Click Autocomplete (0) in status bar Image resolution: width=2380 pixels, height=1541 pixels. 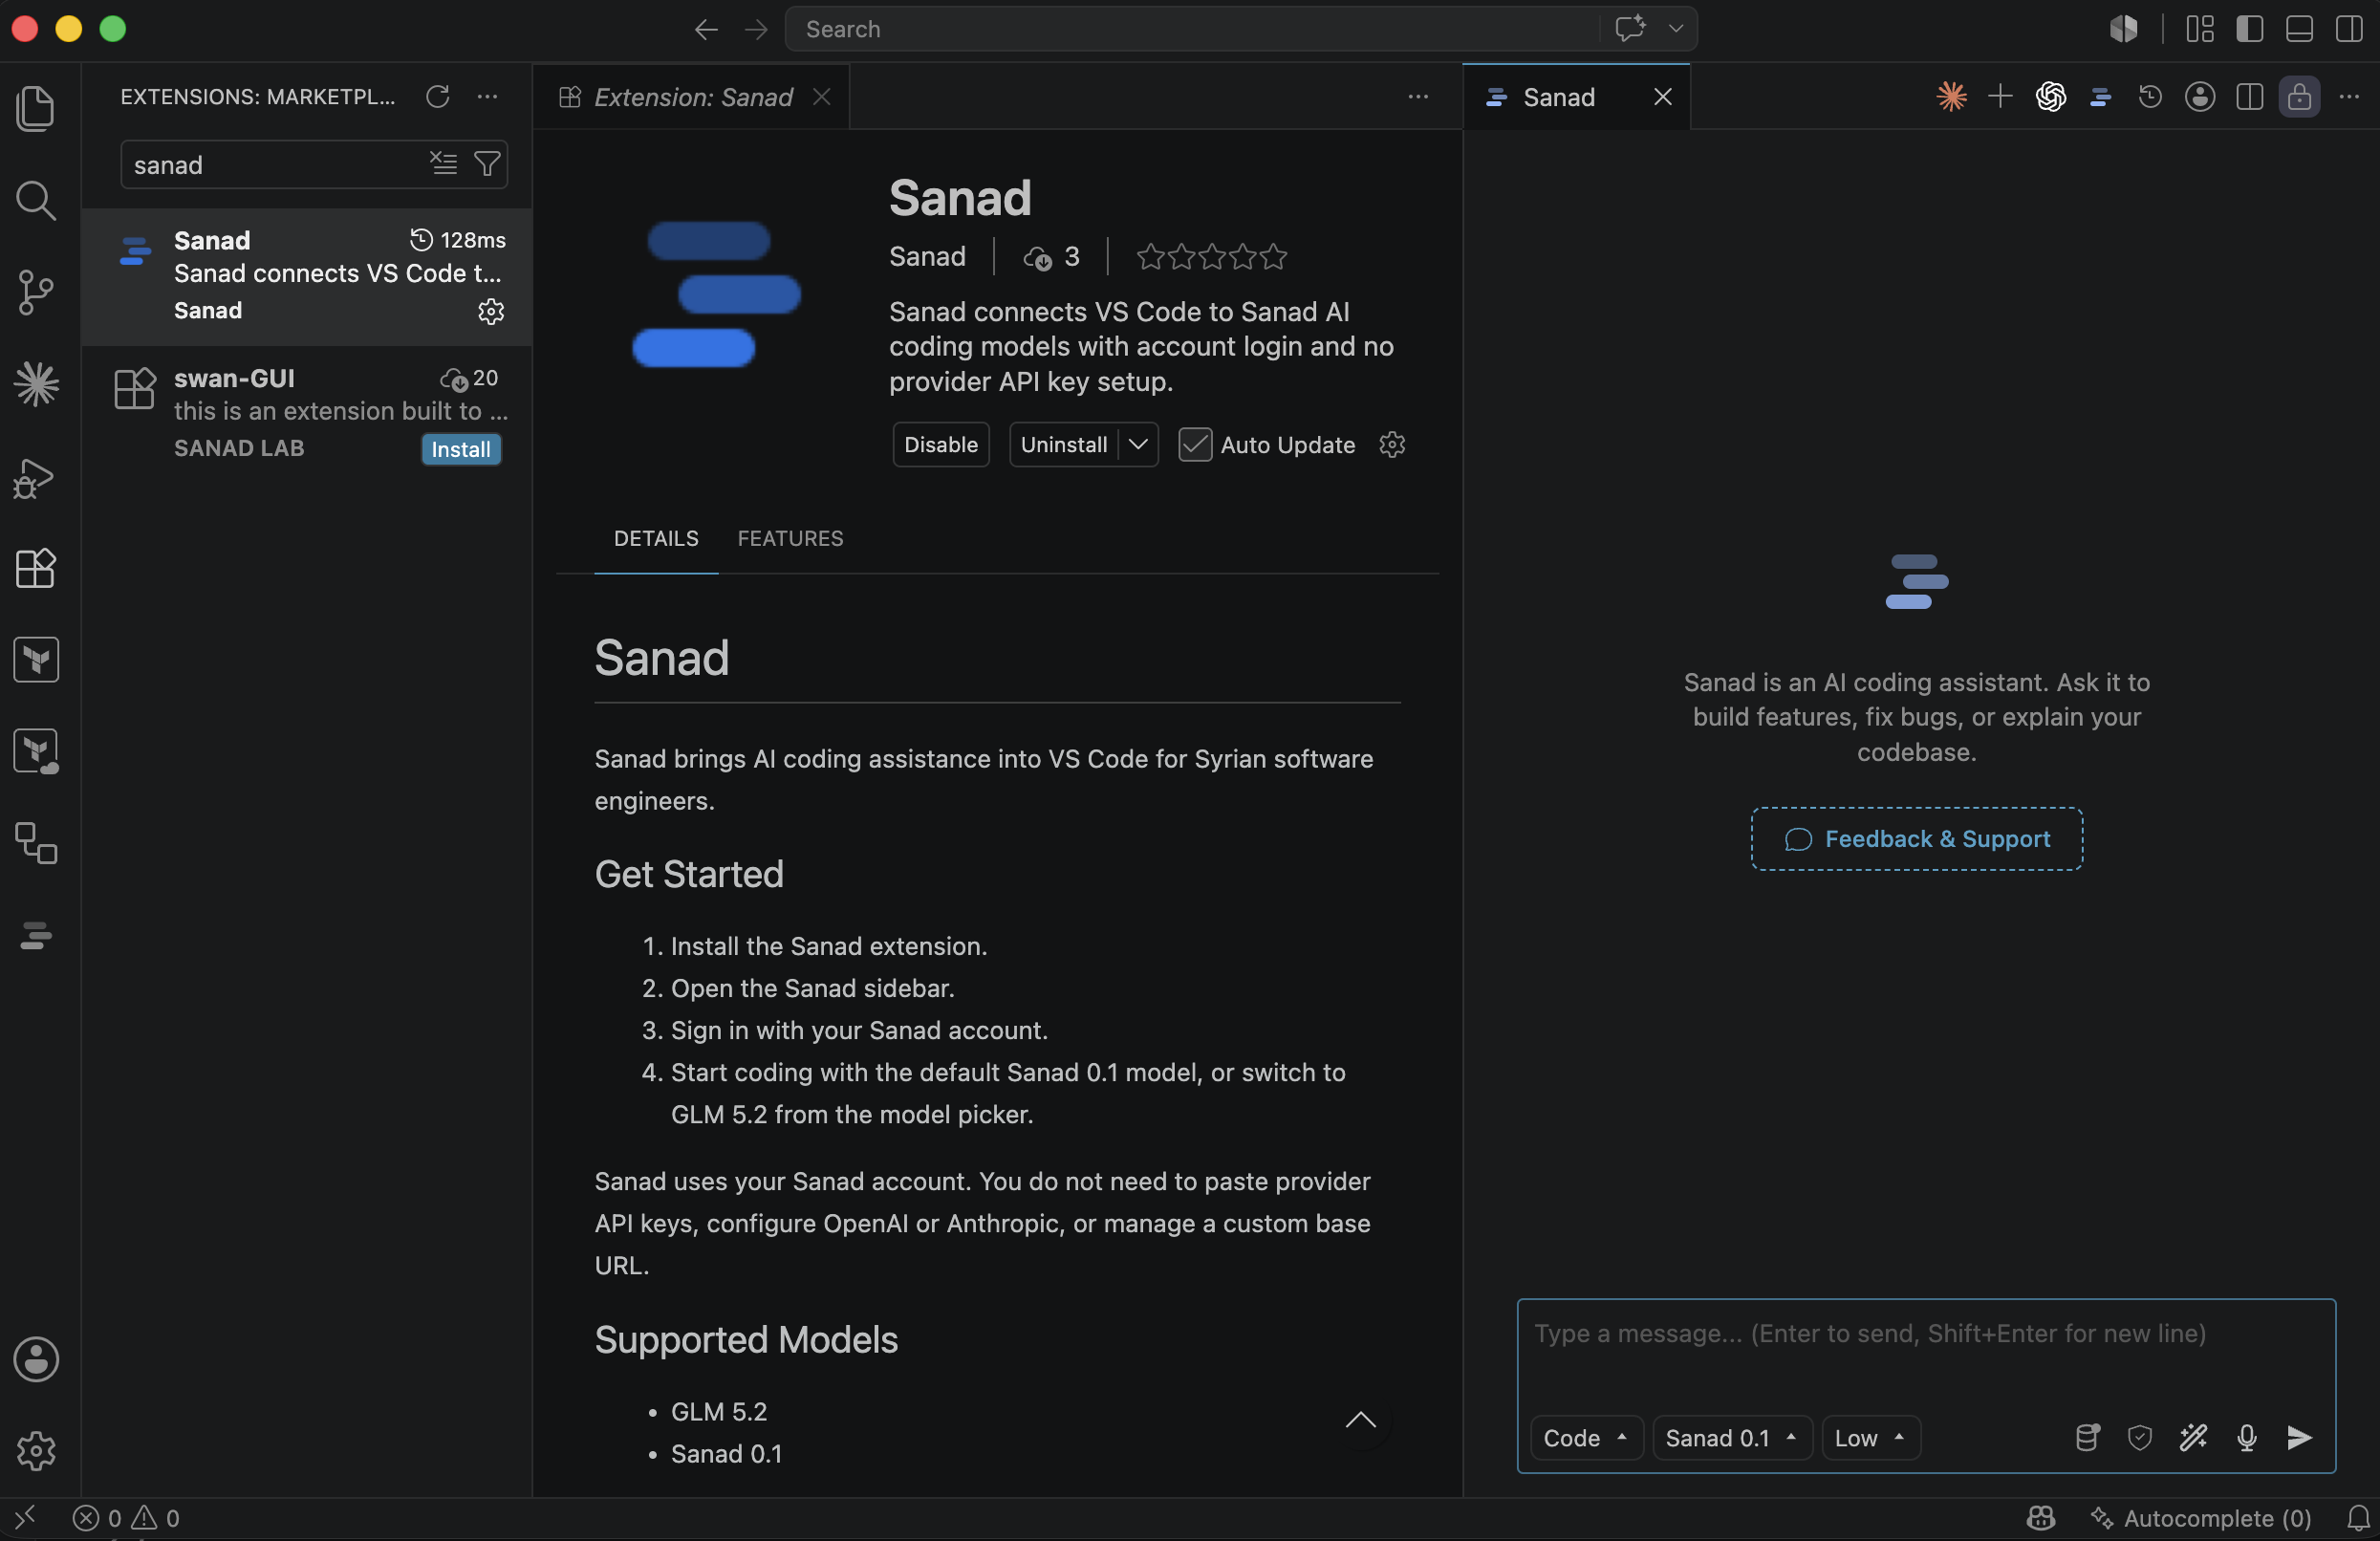(x=2201, y=1518)
